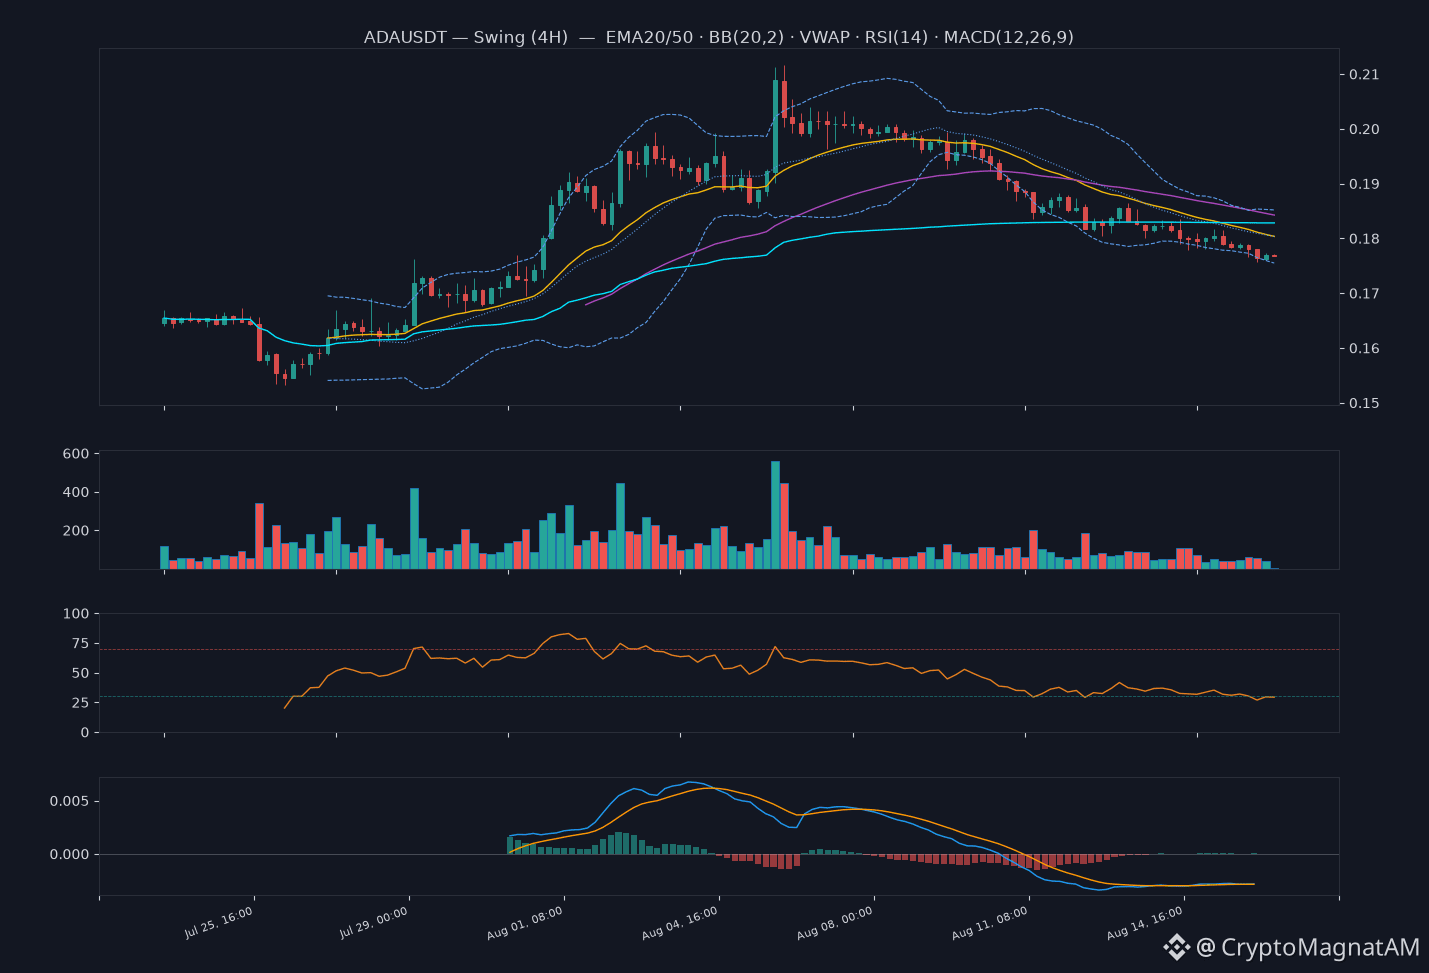Select the 25 RSI axis label
The height and width of the screenshot is (973, 1429).
click(x=81, y=703)
